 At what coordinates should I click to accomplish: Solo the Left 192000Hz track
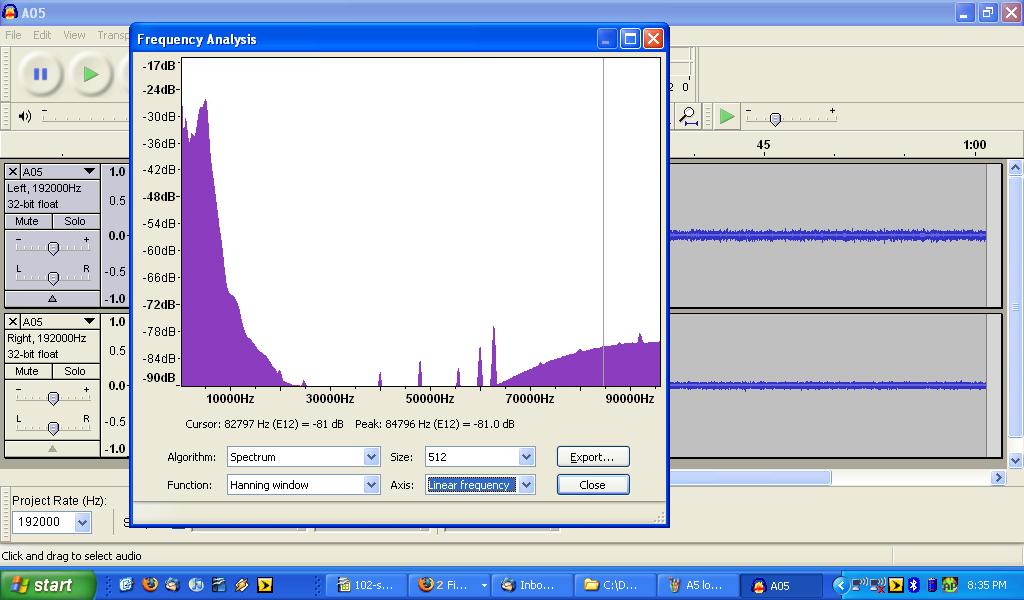click(x=75, y=221)
